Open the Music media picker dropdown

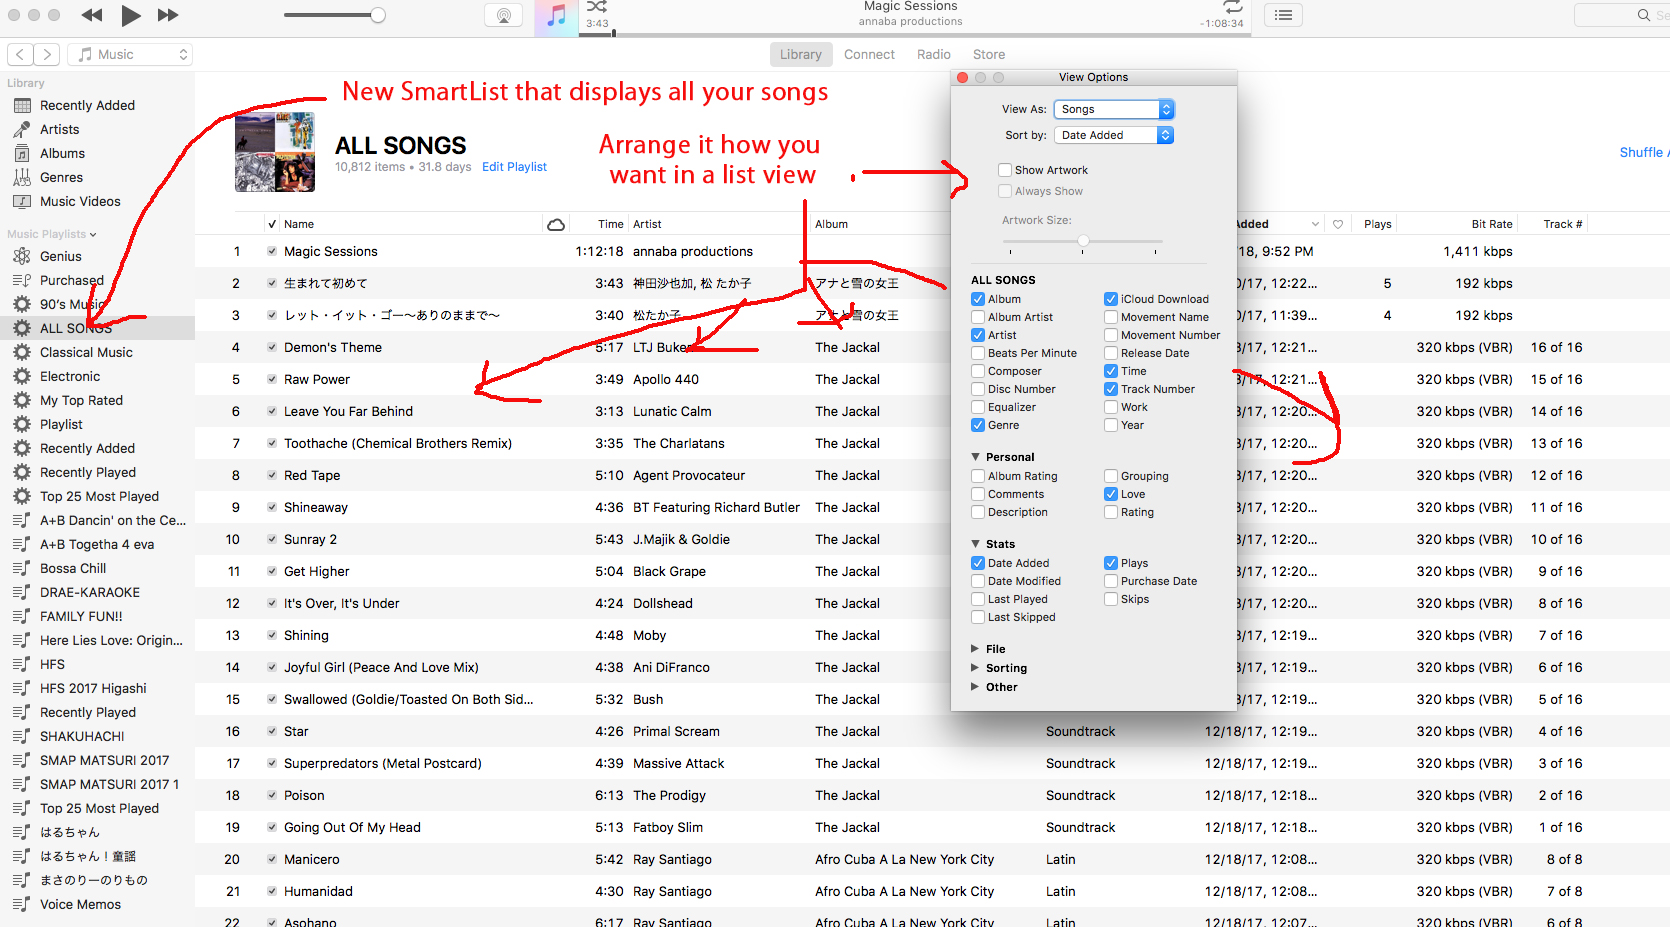130,54
